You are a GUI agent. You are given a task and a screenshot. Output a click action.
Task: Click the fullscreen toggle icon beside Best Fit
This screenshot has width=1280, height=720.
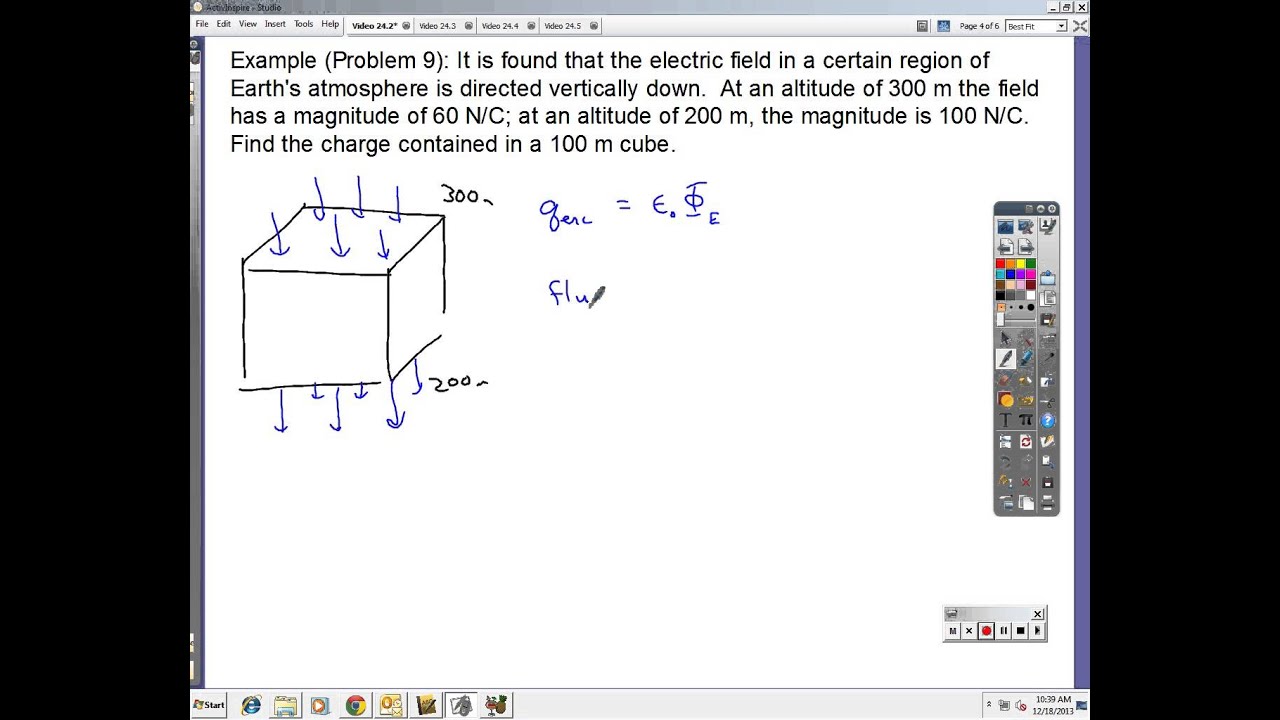1080,26
